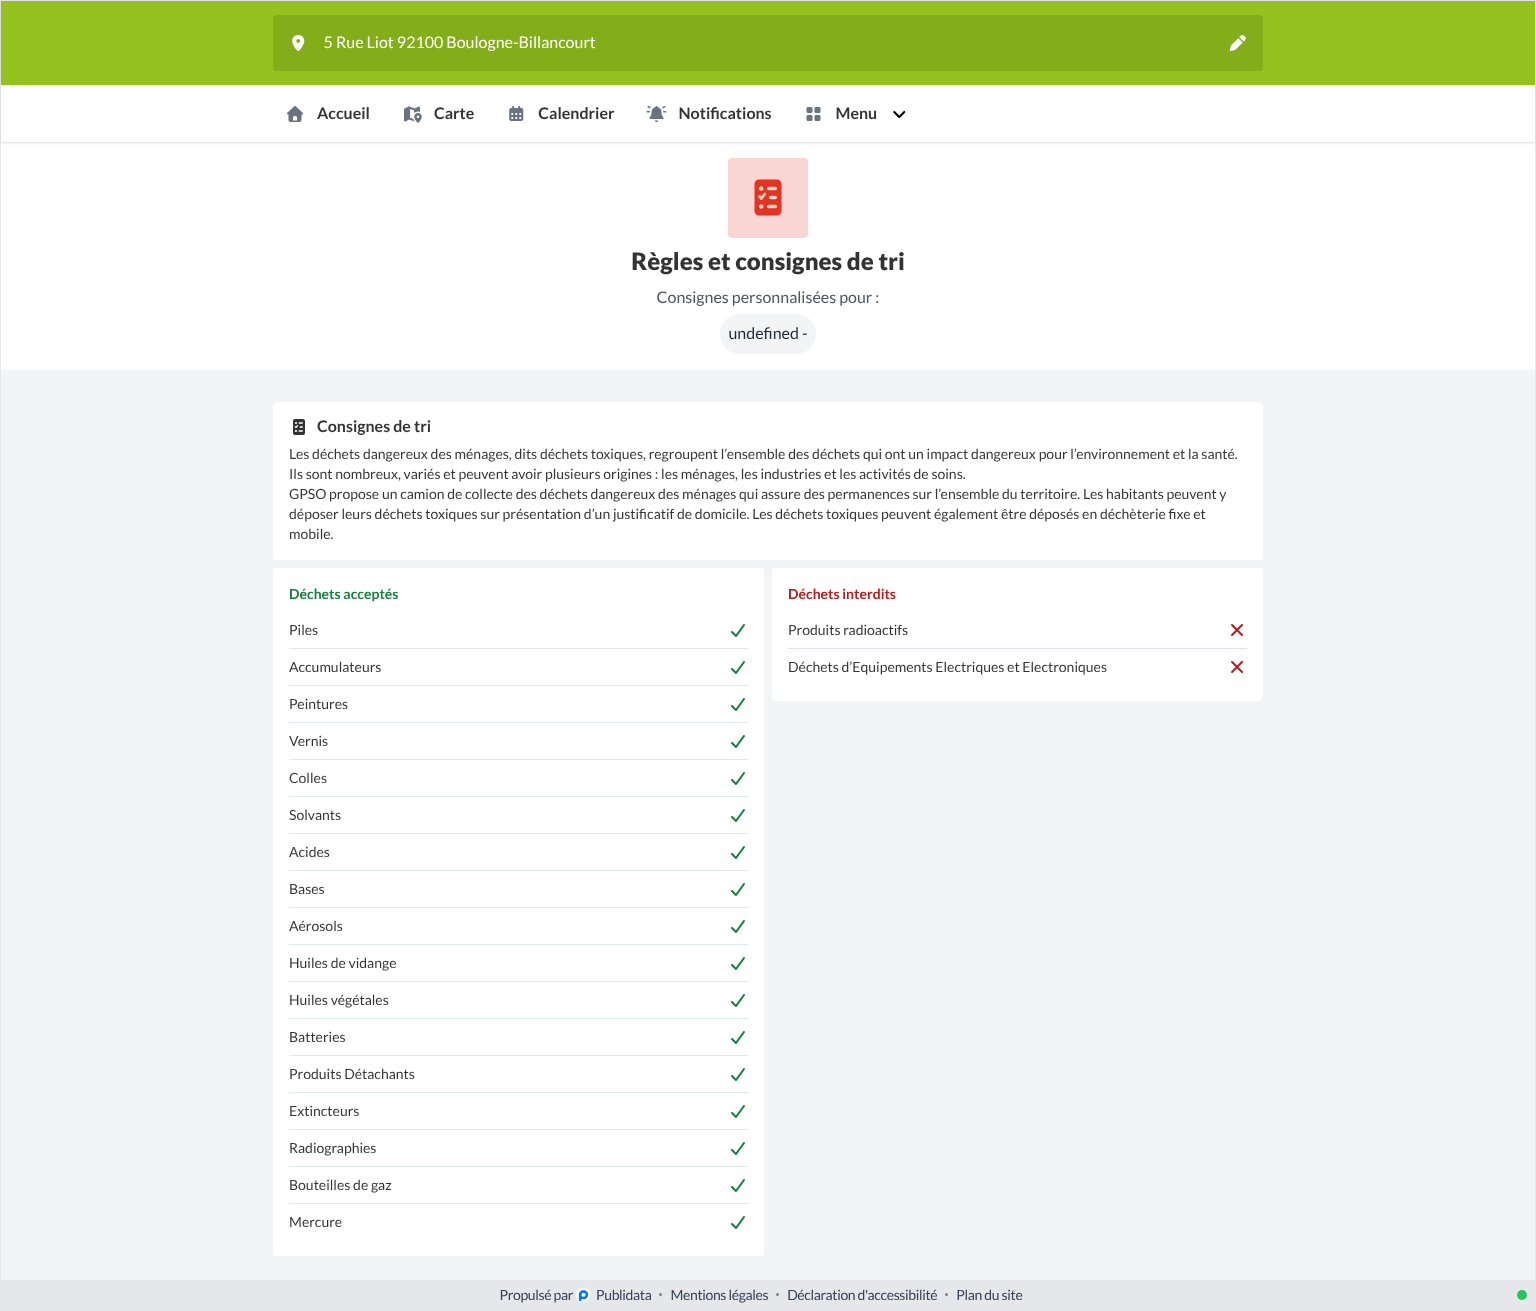1536x1311 pixels.
Task: Click the map icon beside Carte
Action: pos(412,114)
